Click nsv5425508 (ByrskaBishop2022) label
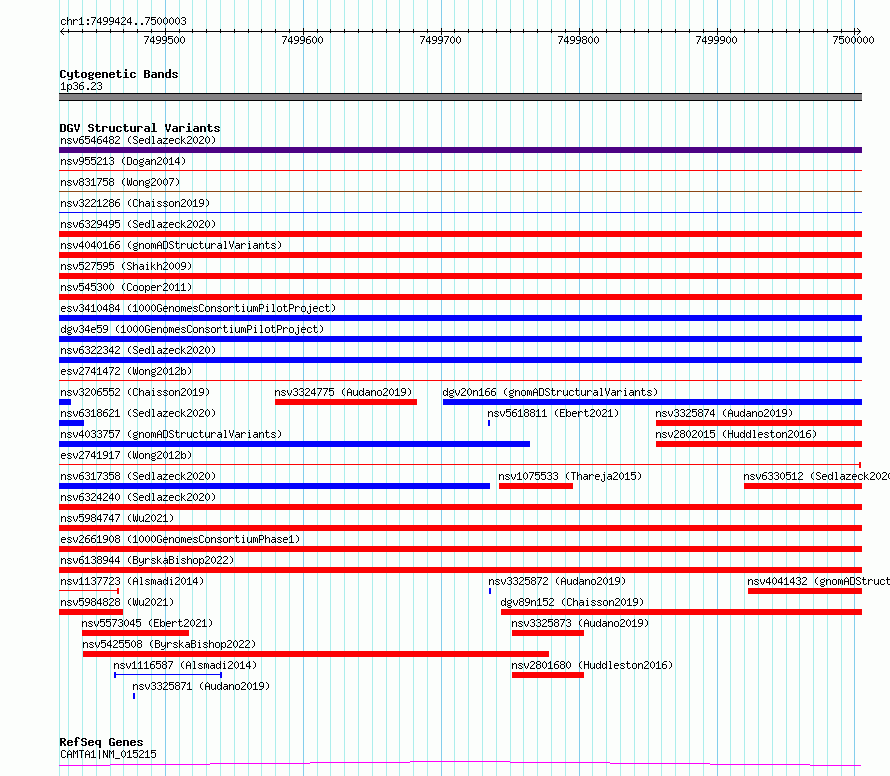The height and width of the screenshot is (776, 890). point(169,644)
